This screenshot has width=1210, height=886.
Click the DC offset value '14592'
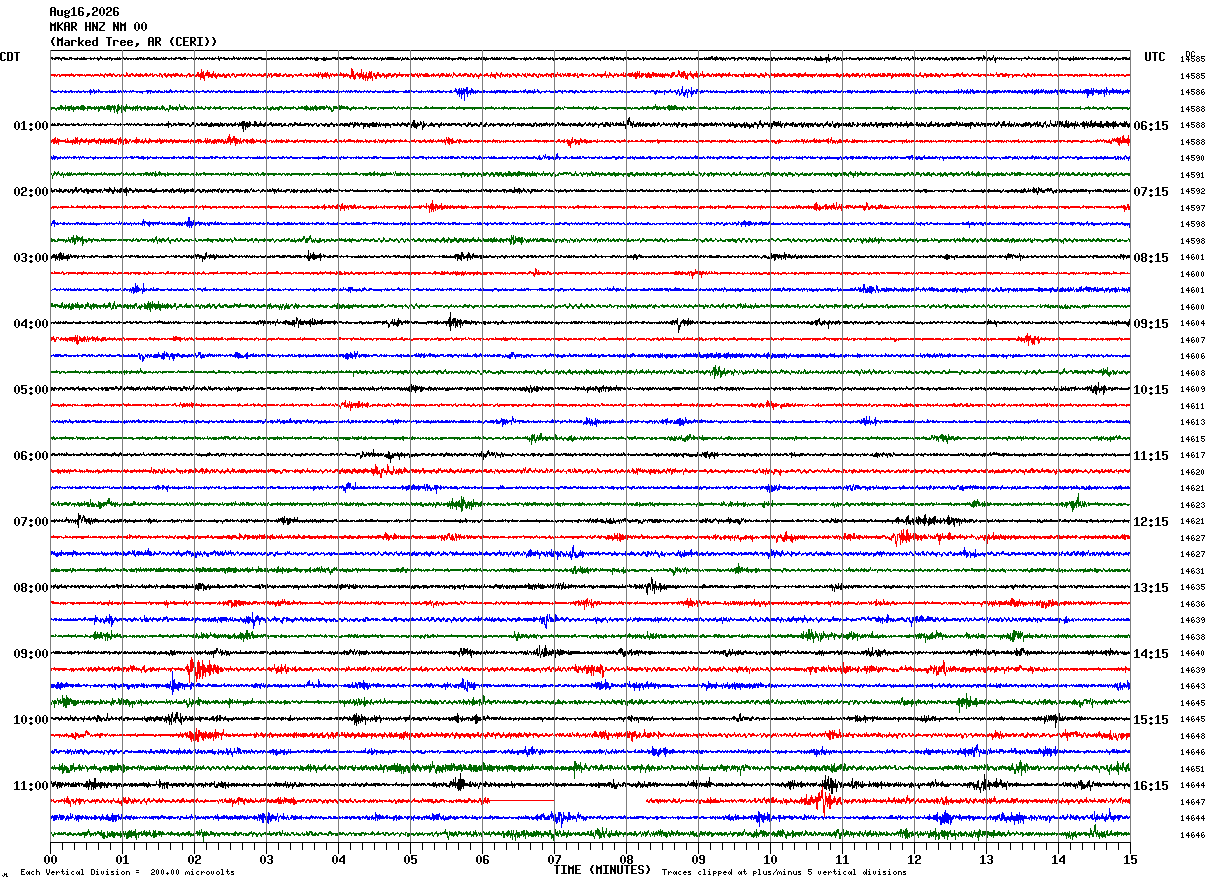[1192, 191]
